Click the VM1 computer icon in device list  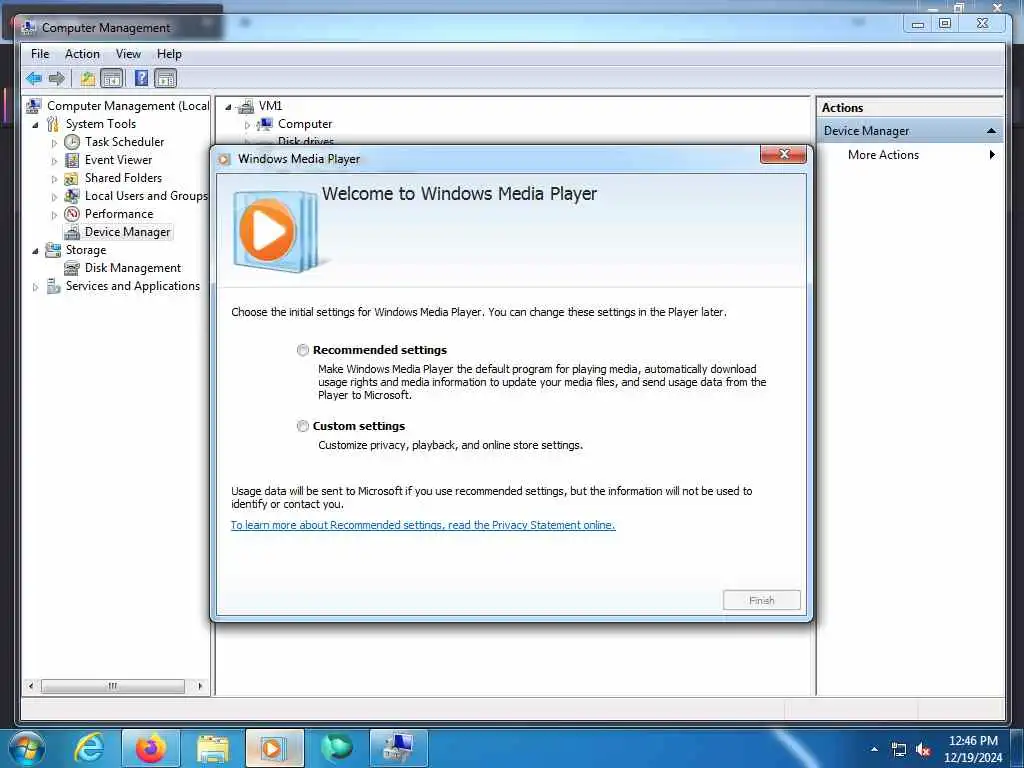click(x=246, y=106)
